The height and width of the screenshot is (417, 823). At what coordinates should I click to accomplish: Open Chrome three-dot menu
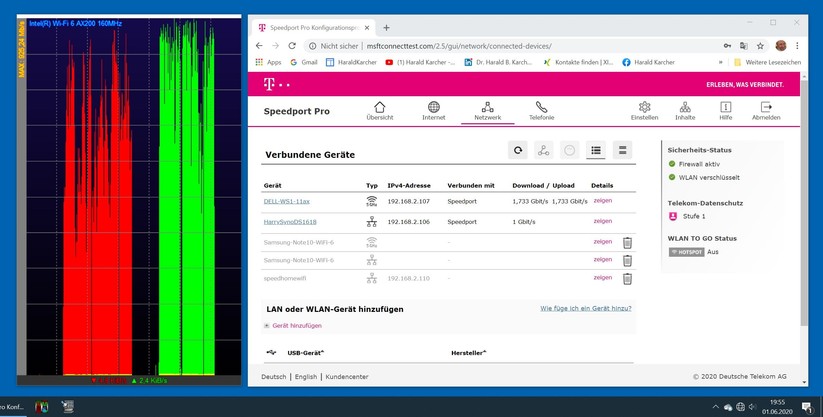[x=798, y=46]
